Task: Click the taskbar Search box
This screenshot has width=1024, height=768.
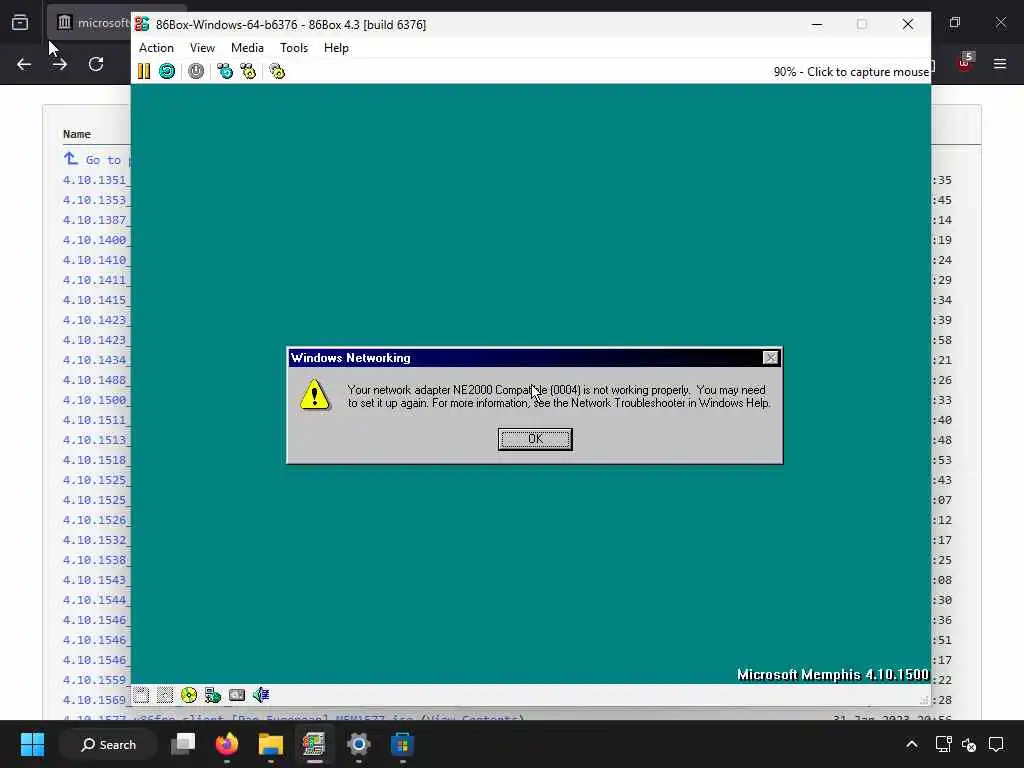Action: coord(108,744)
